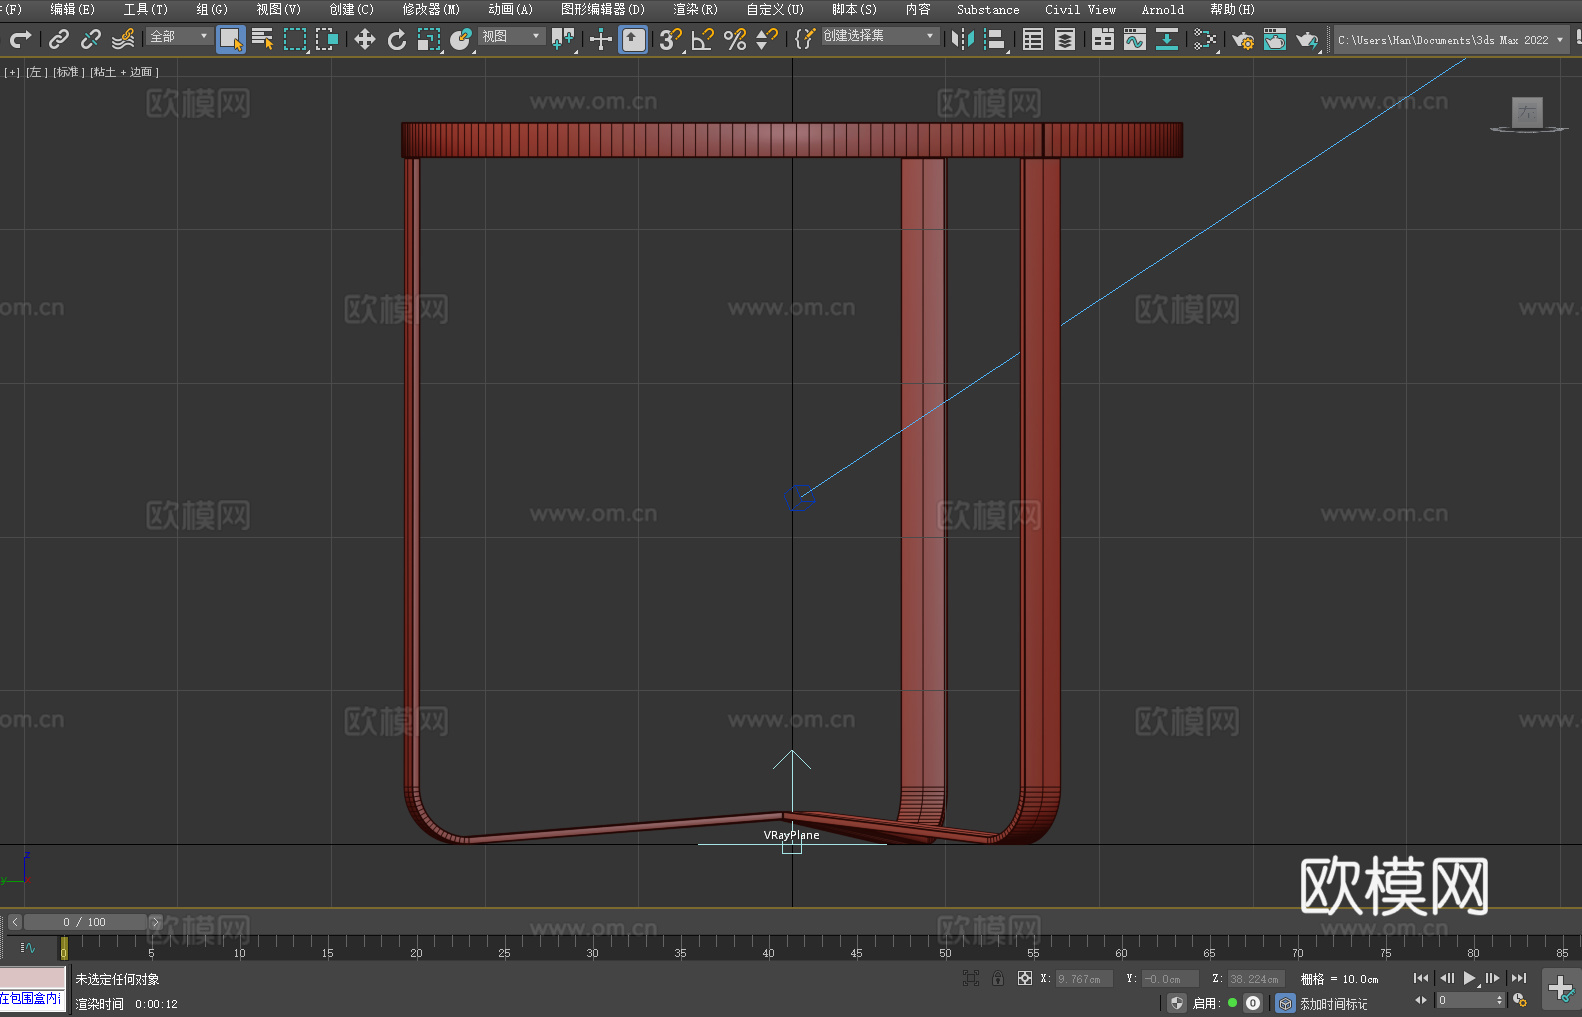Open [+] viewport general menu
Screen dimensions: 1582x1017
(x=12, y=72)
